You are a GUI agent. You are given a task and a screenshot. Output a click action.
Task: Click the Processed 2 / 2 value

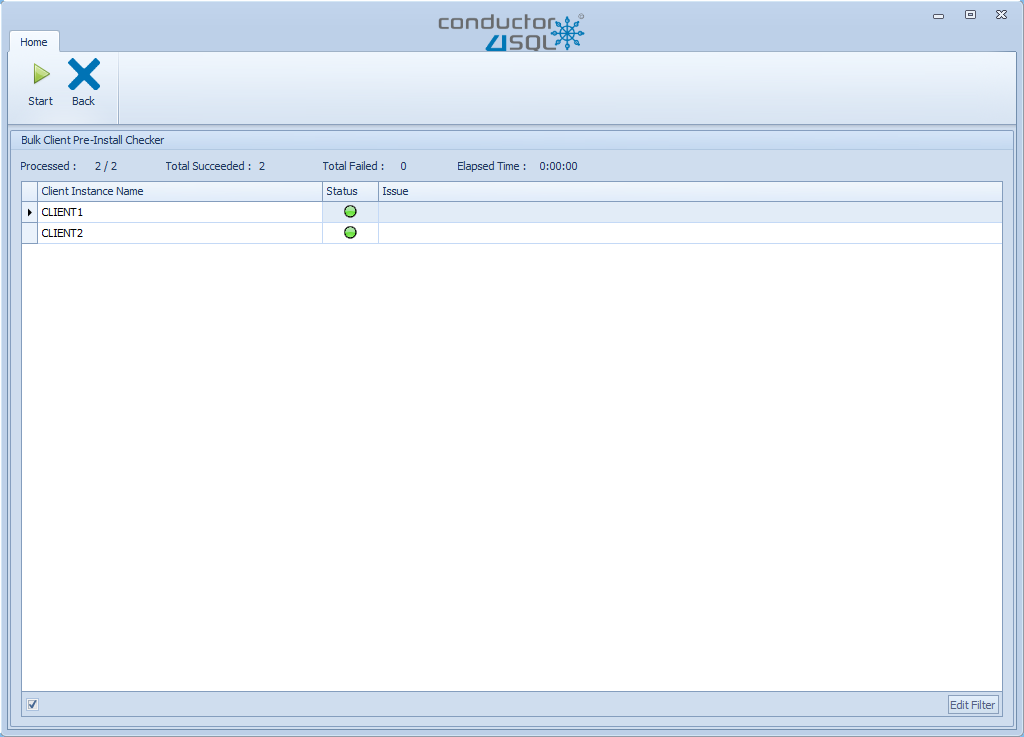click(106, 166)
